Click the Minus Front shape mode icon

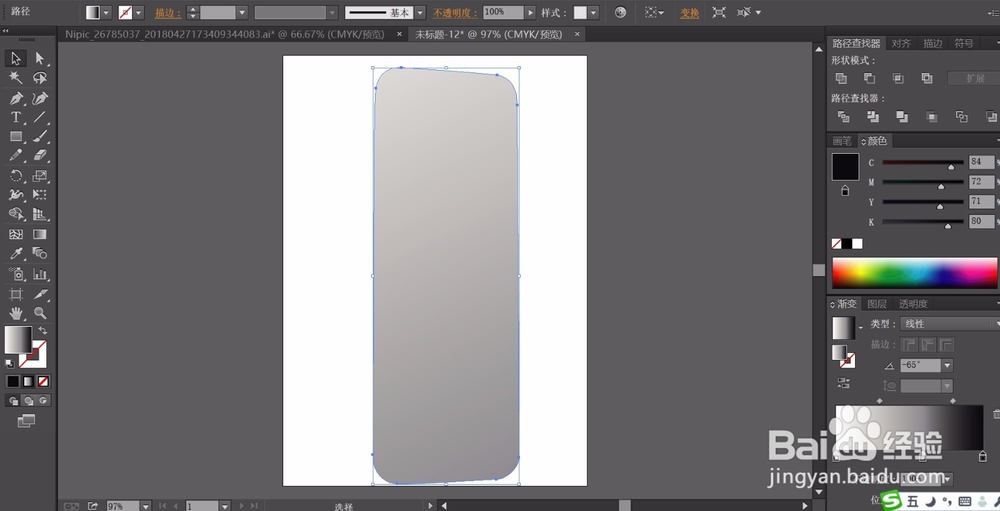pyautogui.click(x=869, y=78)
